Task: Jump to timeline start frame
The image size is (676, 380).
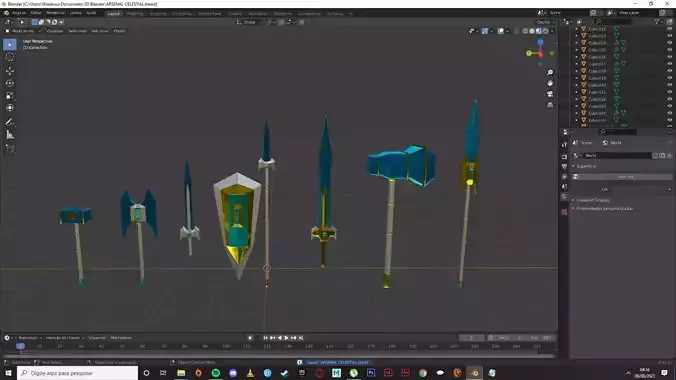Action: [x=265, y=338]
